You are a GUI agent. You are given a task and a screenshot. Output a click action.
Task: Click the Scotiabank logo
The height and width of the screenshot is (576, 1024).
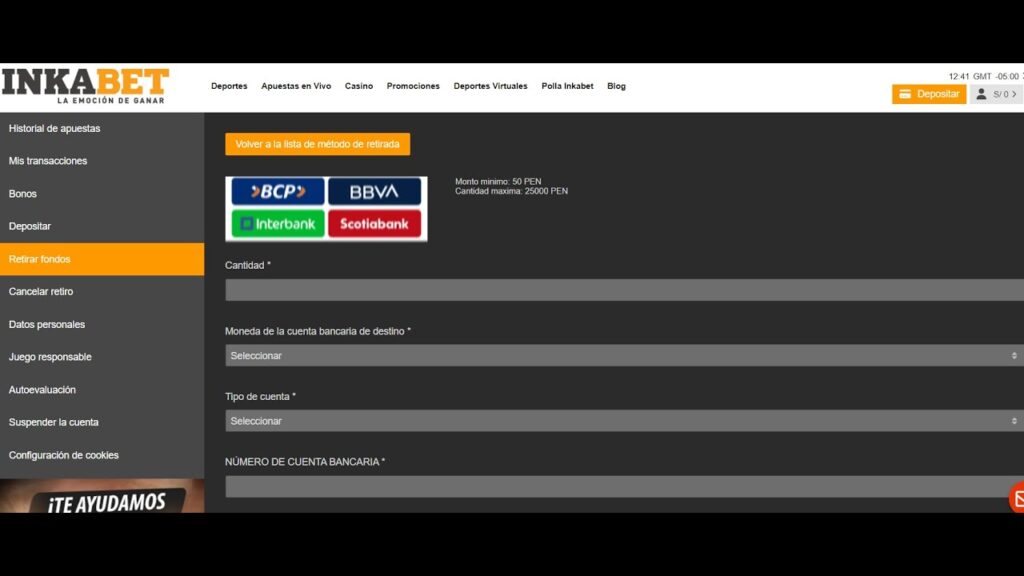click(374, 224)
